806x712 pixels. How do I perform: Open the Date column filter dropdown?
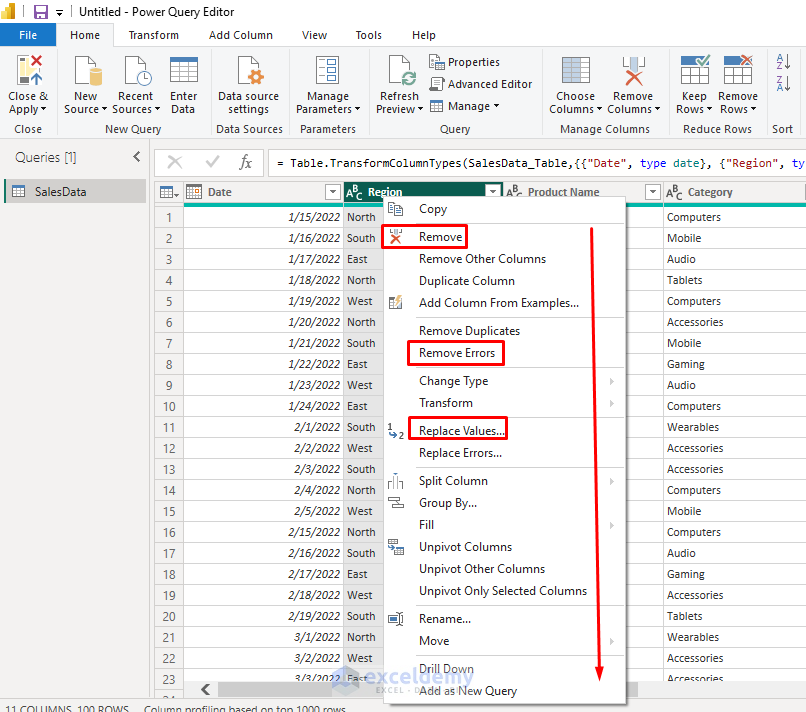333,192
